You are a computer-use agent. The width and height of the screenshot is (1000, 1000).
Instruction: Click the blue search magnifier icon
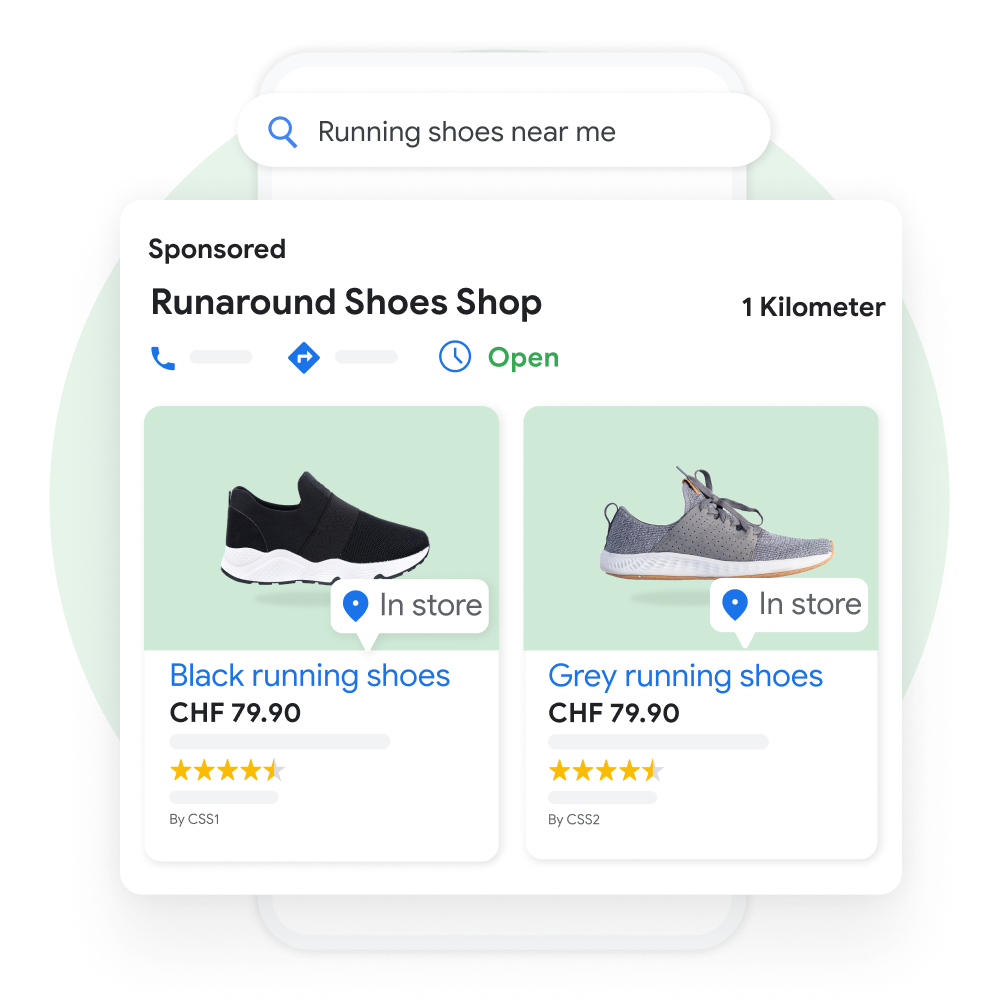283,132
